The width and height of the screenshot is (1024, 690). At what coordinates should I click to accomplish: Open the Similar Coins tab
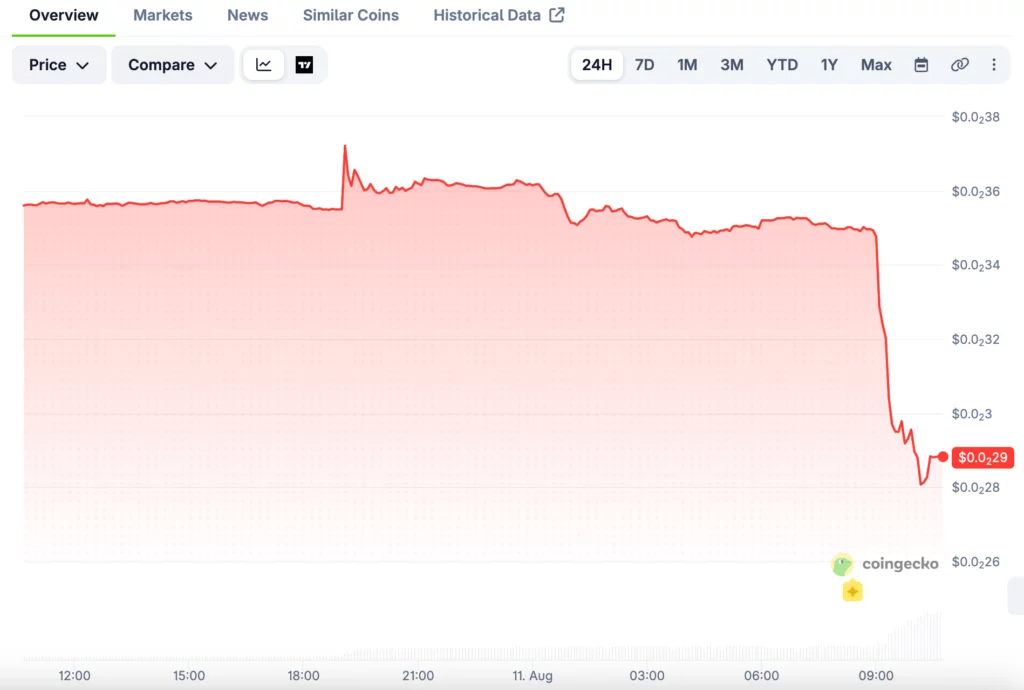351,15
